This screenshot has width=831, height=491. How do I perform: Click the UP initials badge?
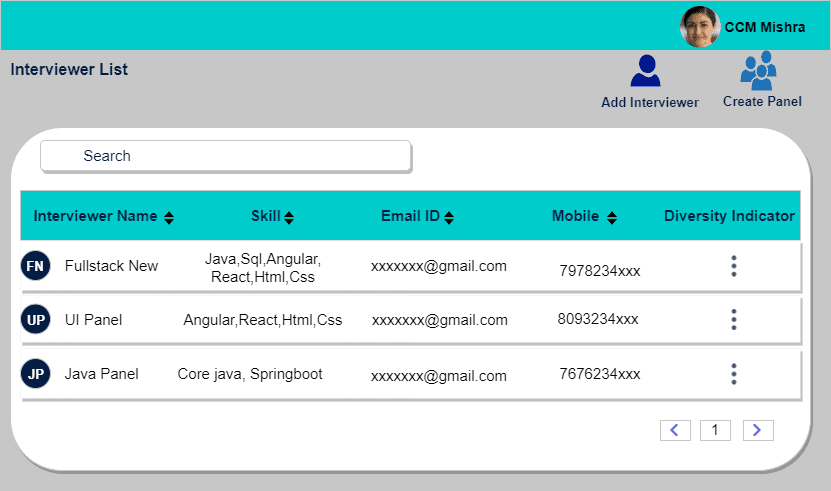click(36, 320)
